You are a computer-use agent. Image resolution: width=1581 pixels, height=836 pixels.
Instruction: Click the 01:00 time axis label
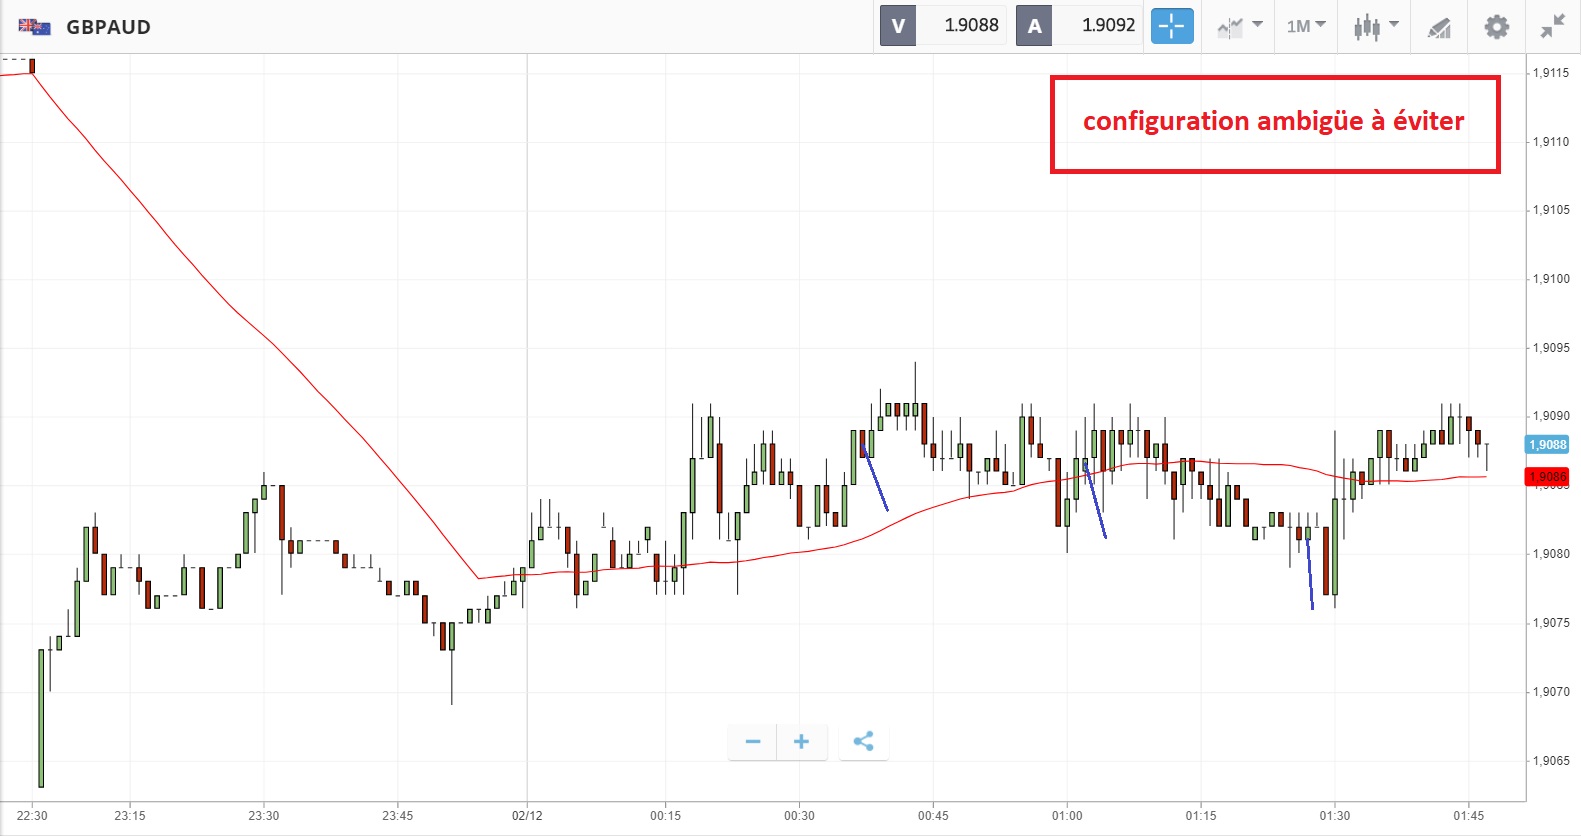[1067, 816]
